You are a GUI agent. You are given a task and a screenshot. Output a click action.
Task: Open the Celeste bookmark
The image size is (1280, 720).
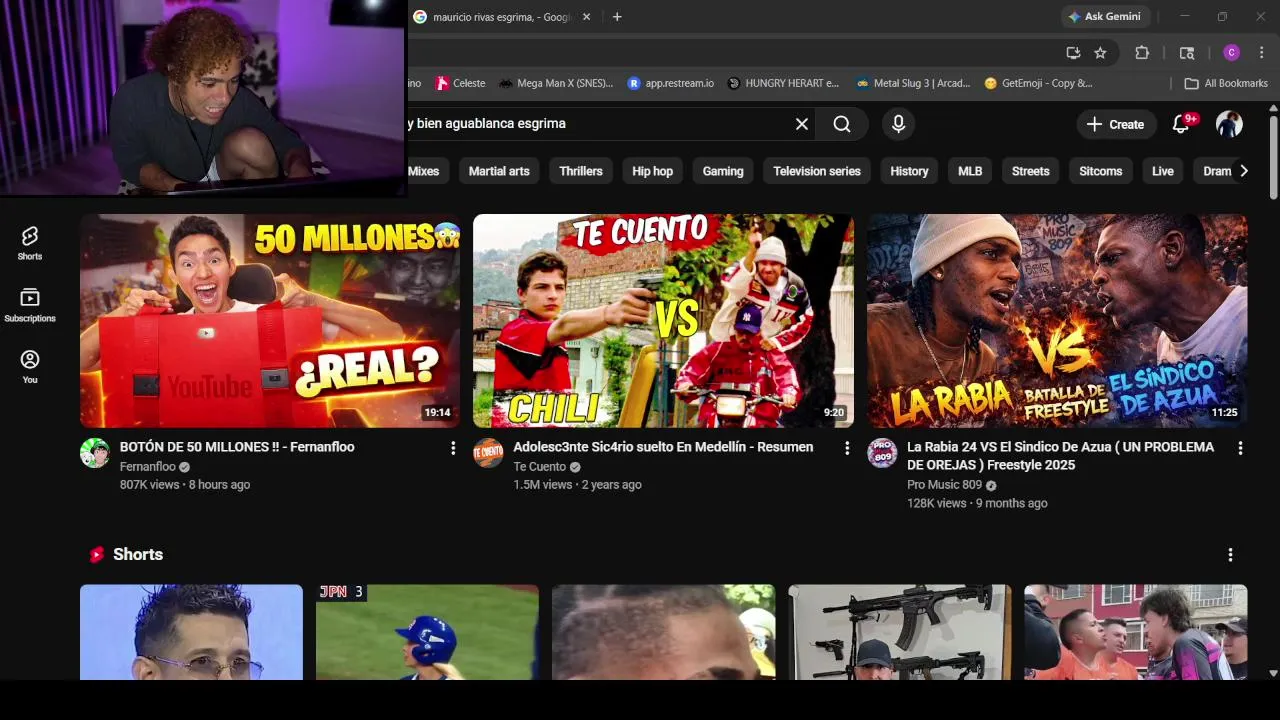(x=460, y=83)
